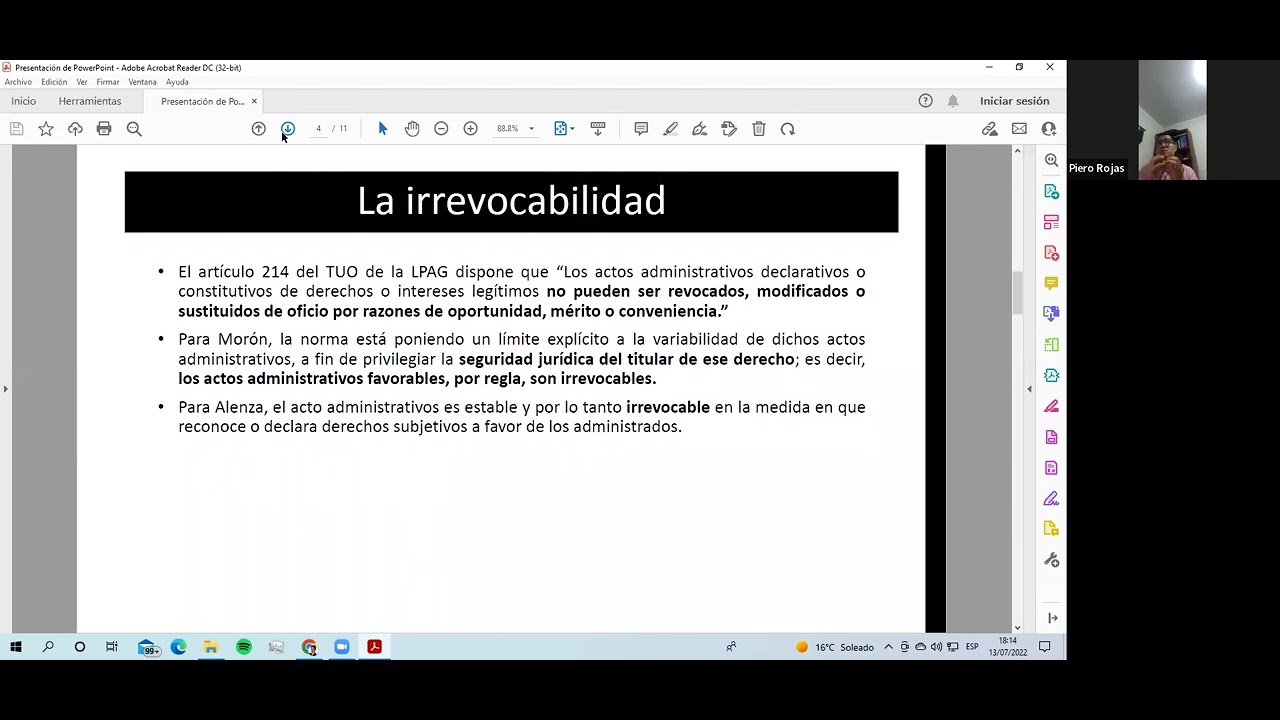Open the help question mark
The image size is (1280, 720).
point(925,101)
